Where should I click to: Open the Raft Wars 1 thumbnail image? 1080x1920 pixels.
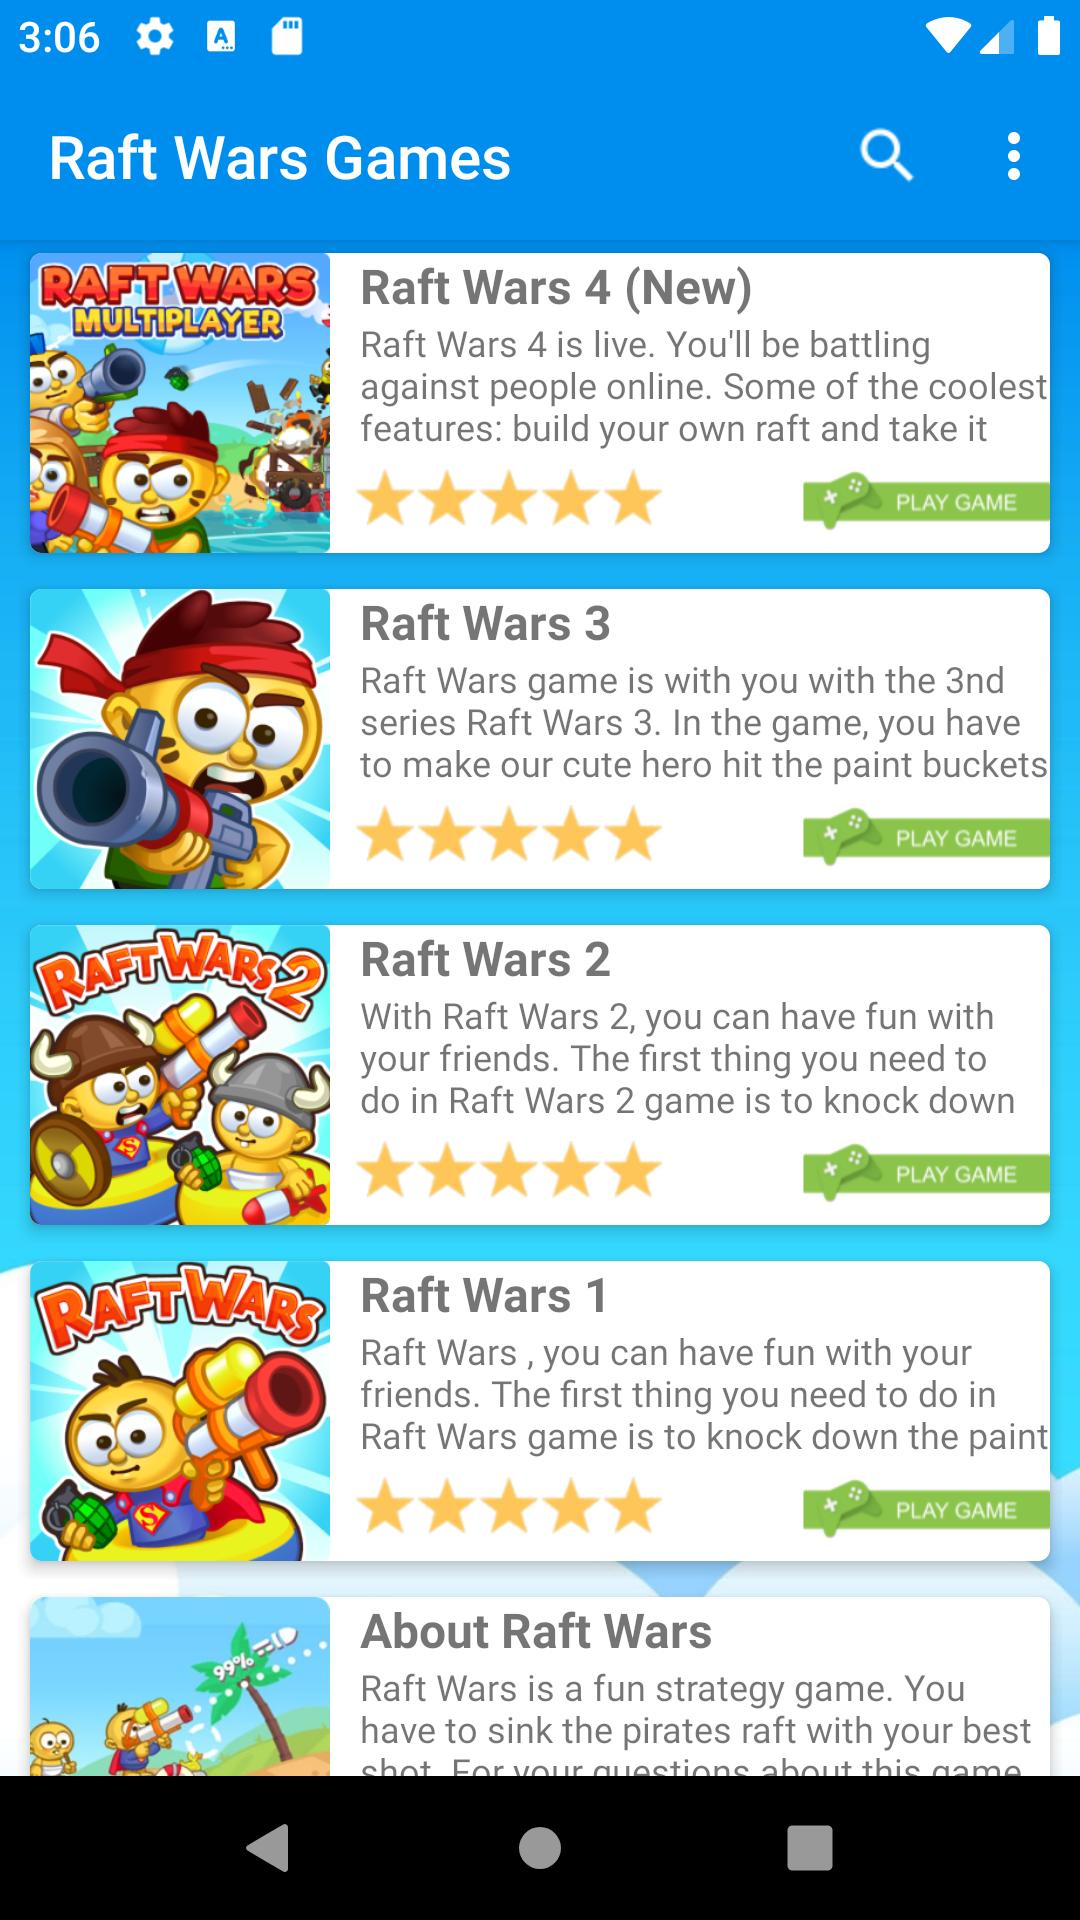180,1411
